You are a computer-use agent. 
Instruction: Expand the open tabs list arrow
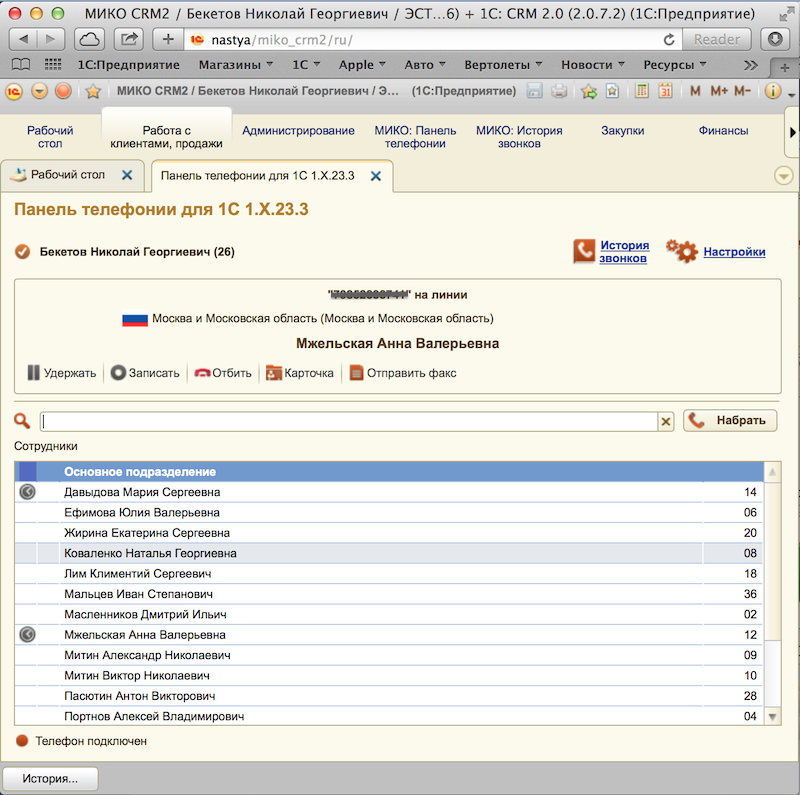(784, 175)
